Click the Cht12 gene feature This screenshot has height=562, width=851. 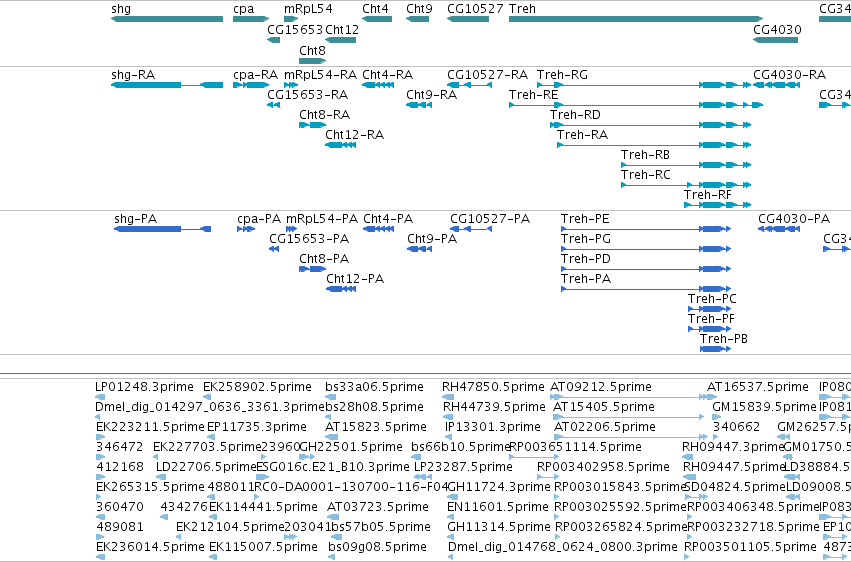click(340, 40)
